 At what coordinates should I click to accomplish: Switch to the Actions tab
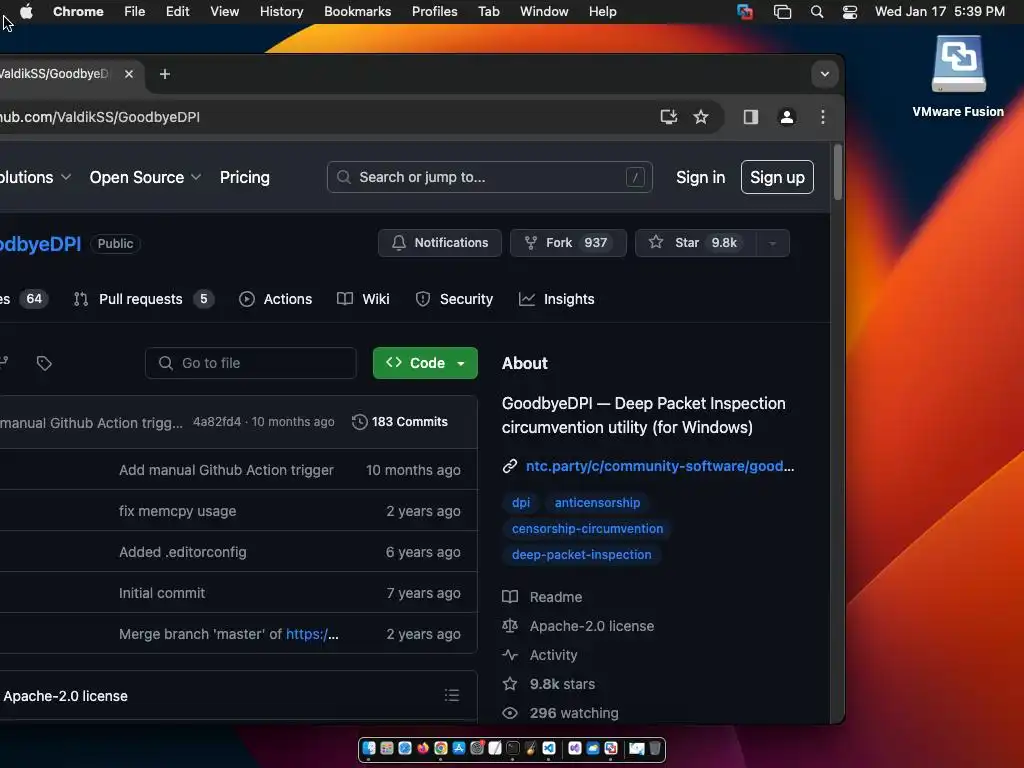click(x=276, y=299)
